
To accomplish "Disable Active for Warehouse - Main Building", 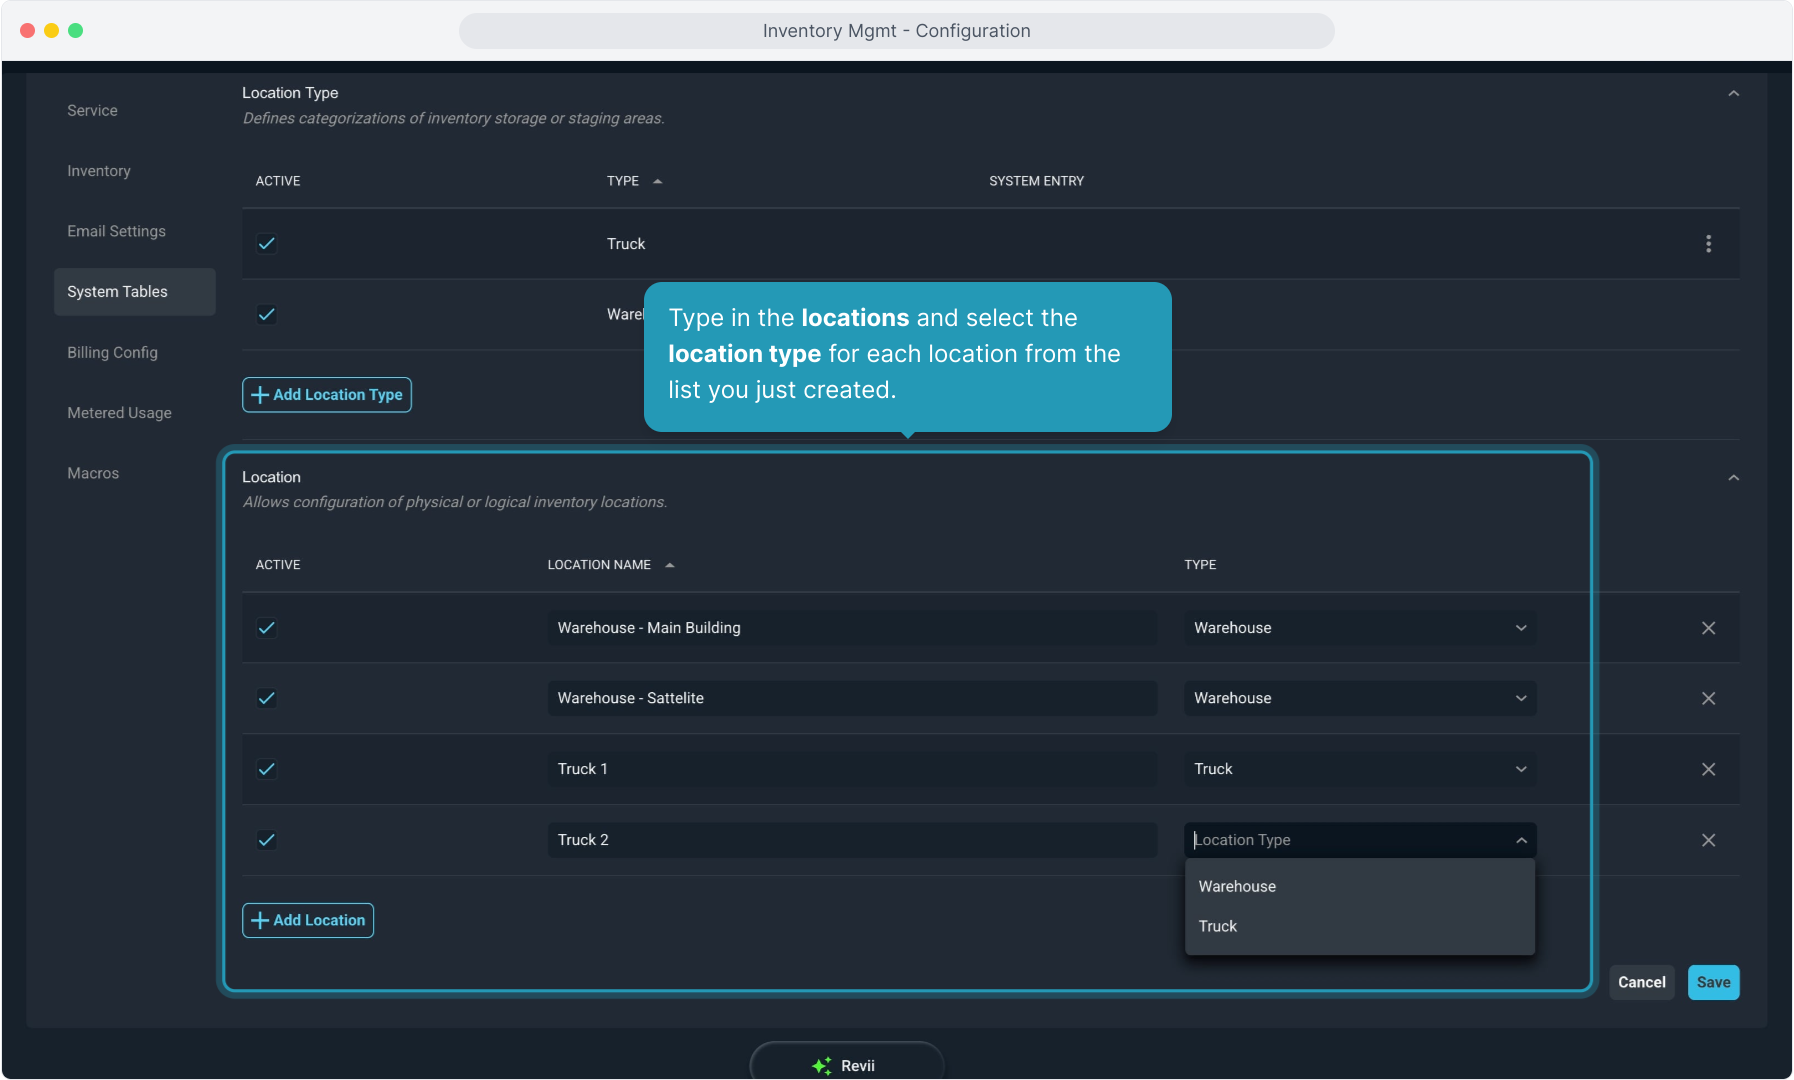I will point(267,628).
